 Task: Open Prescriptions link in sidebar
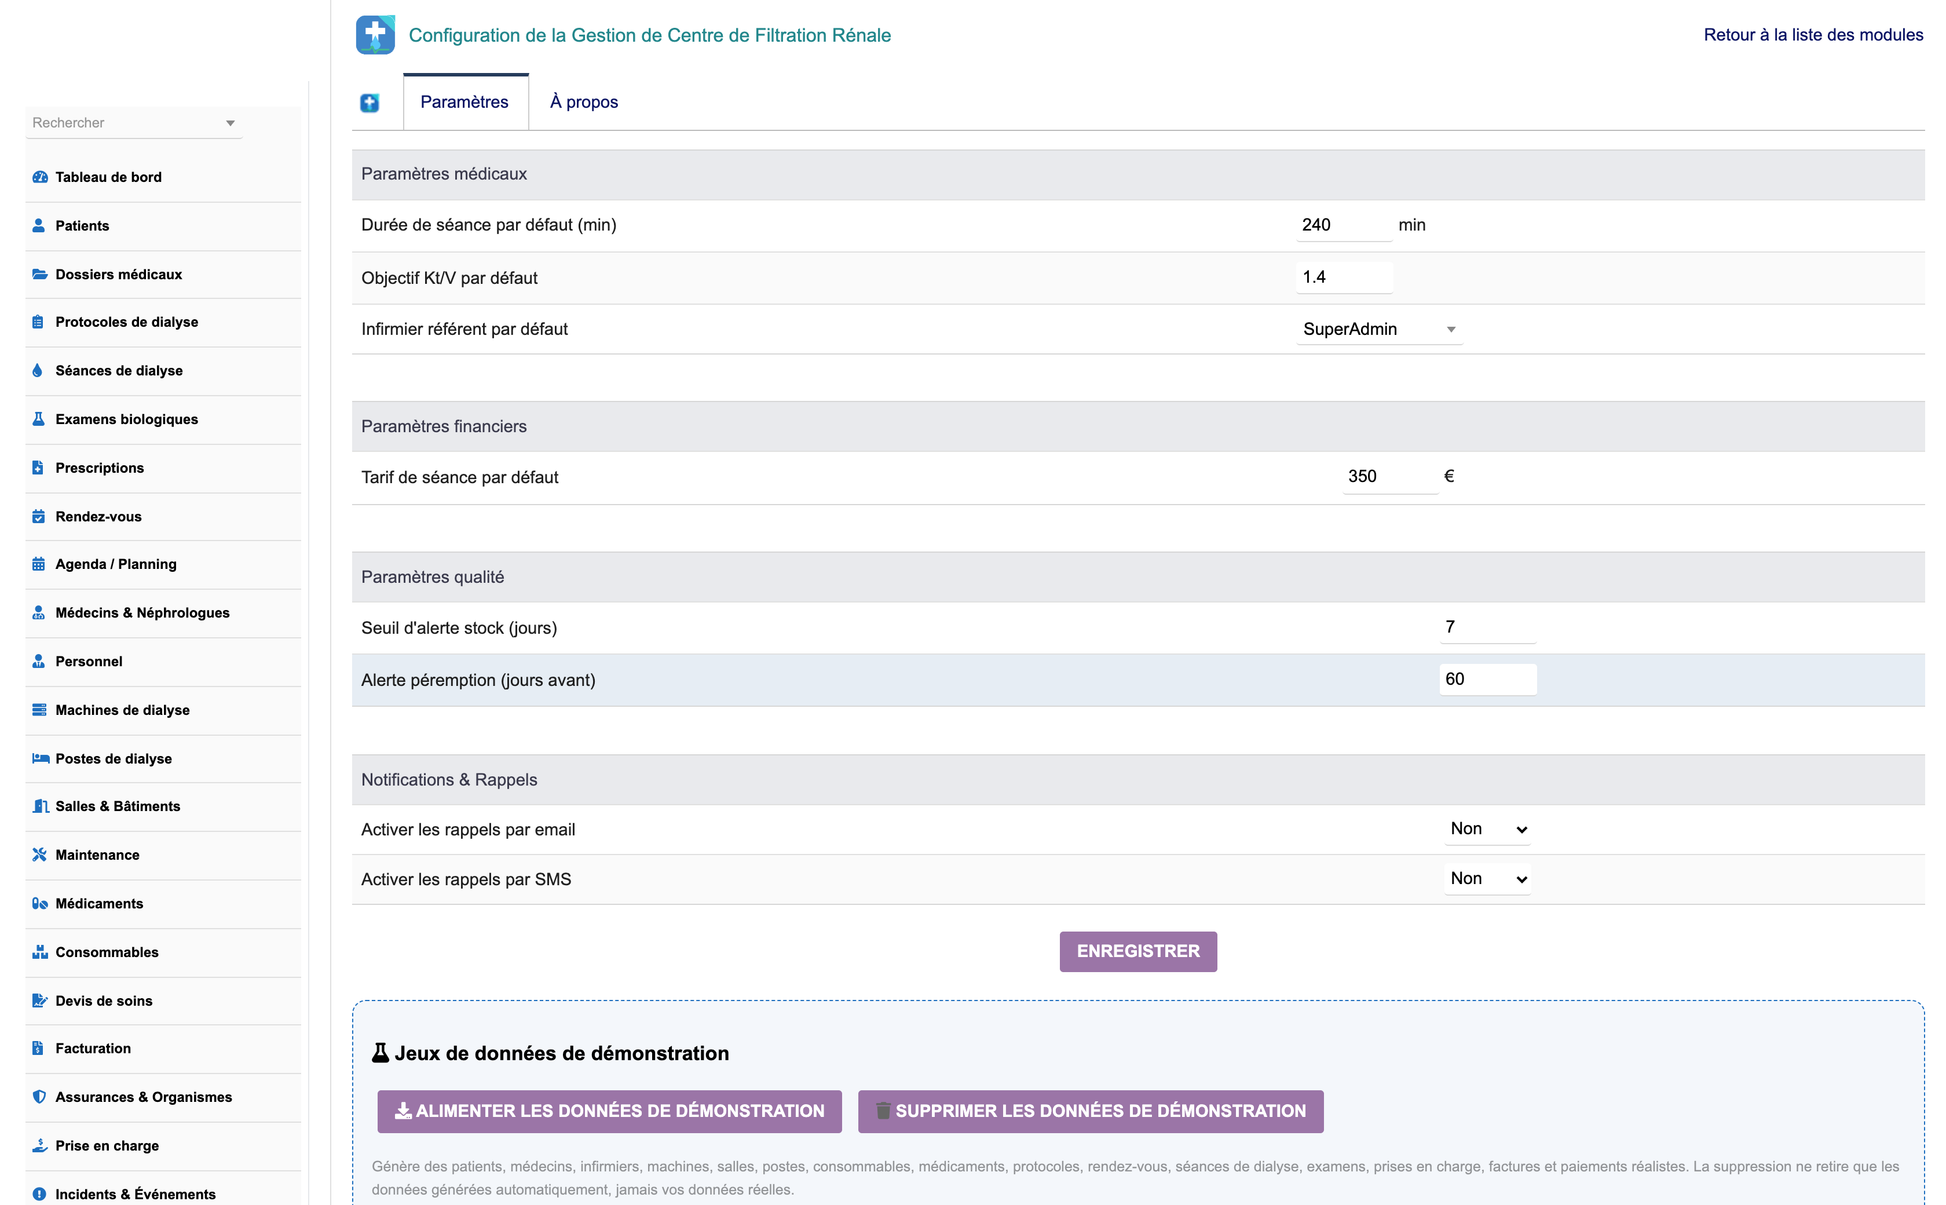click(x=99, y=468)
